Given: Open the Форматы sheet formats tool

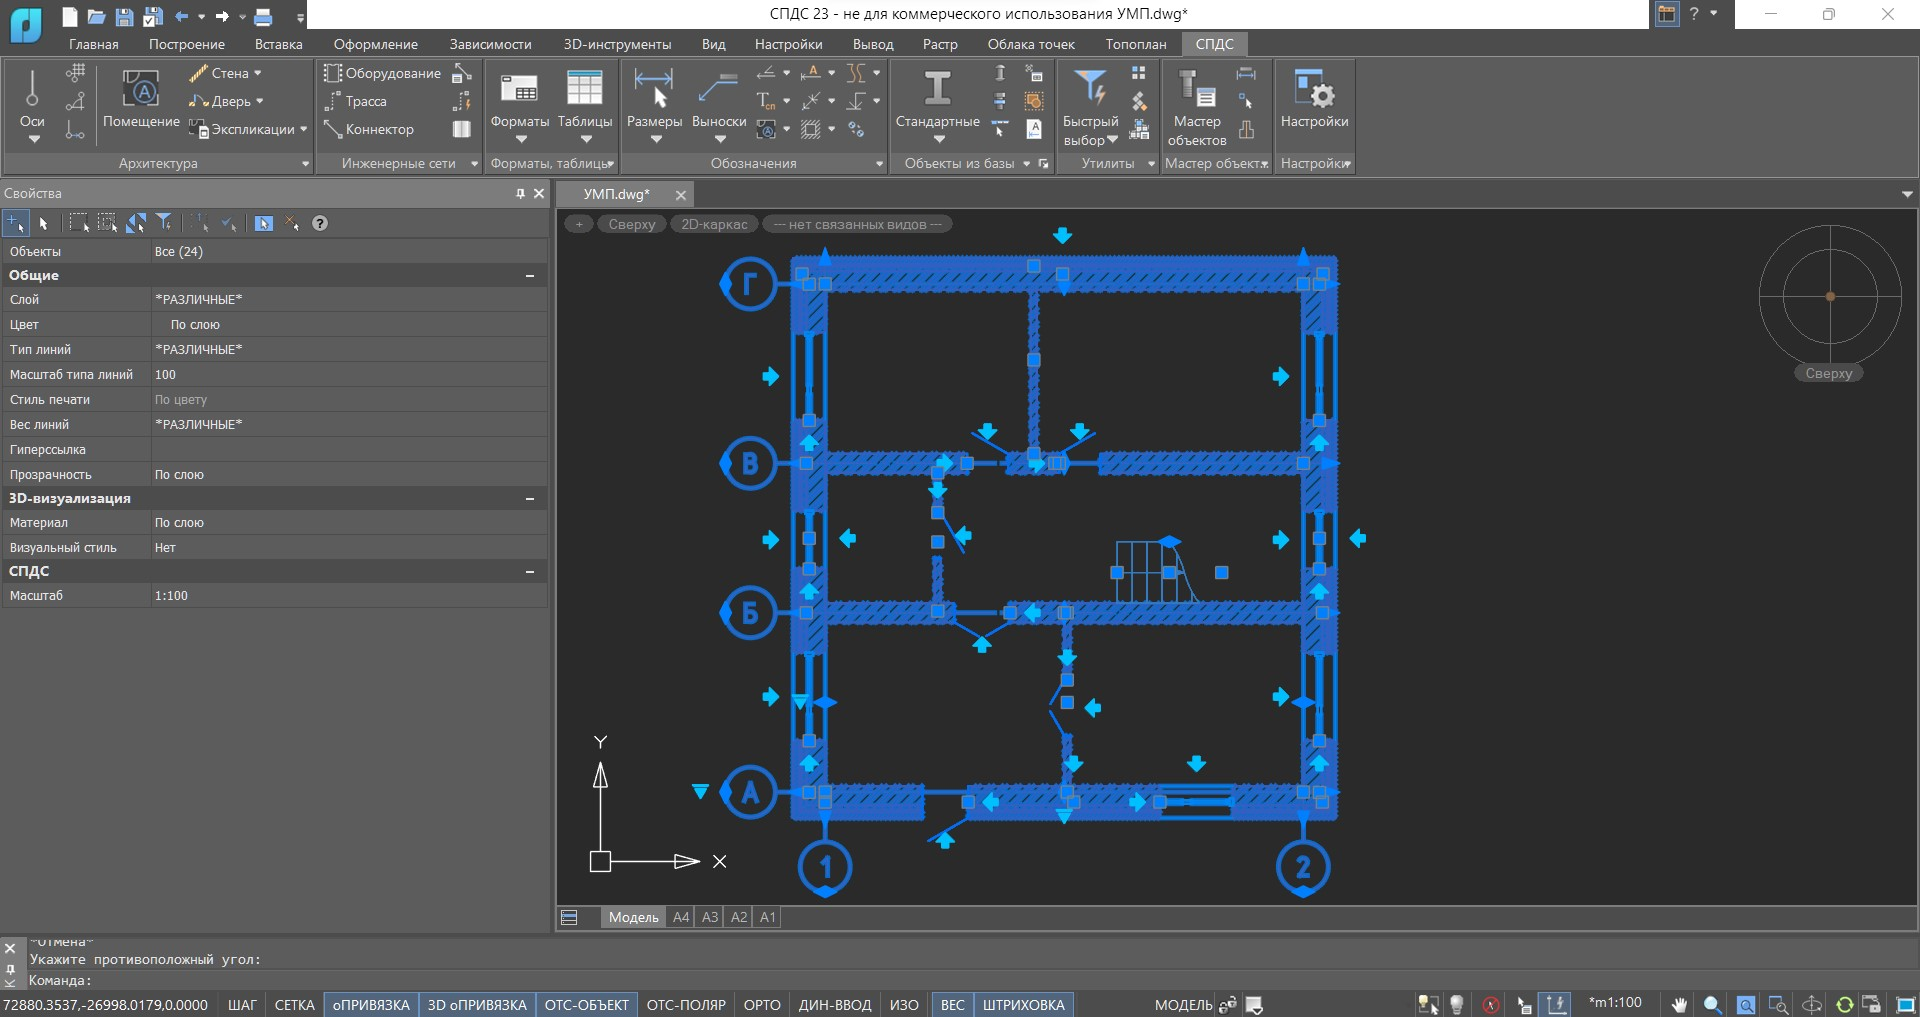Looking at the screenshot, I should [519, 90].
